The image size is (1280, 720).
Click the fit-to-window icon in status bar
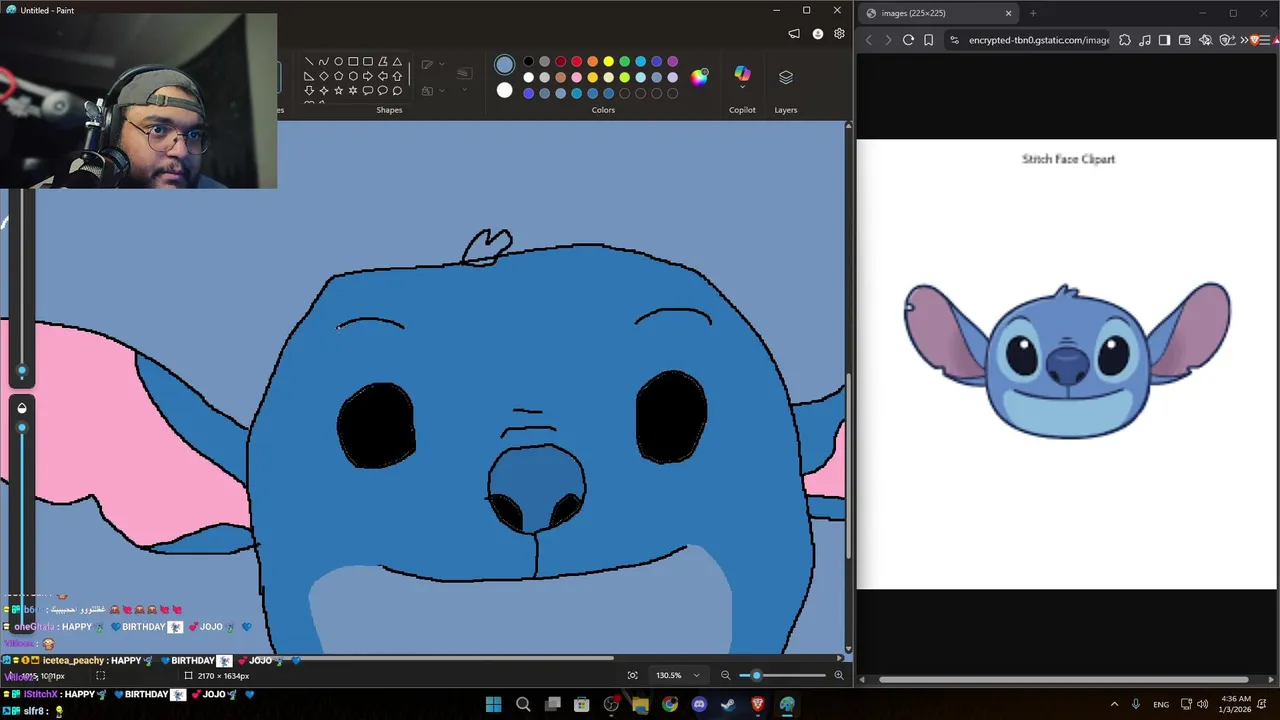(x=632, y=675)
